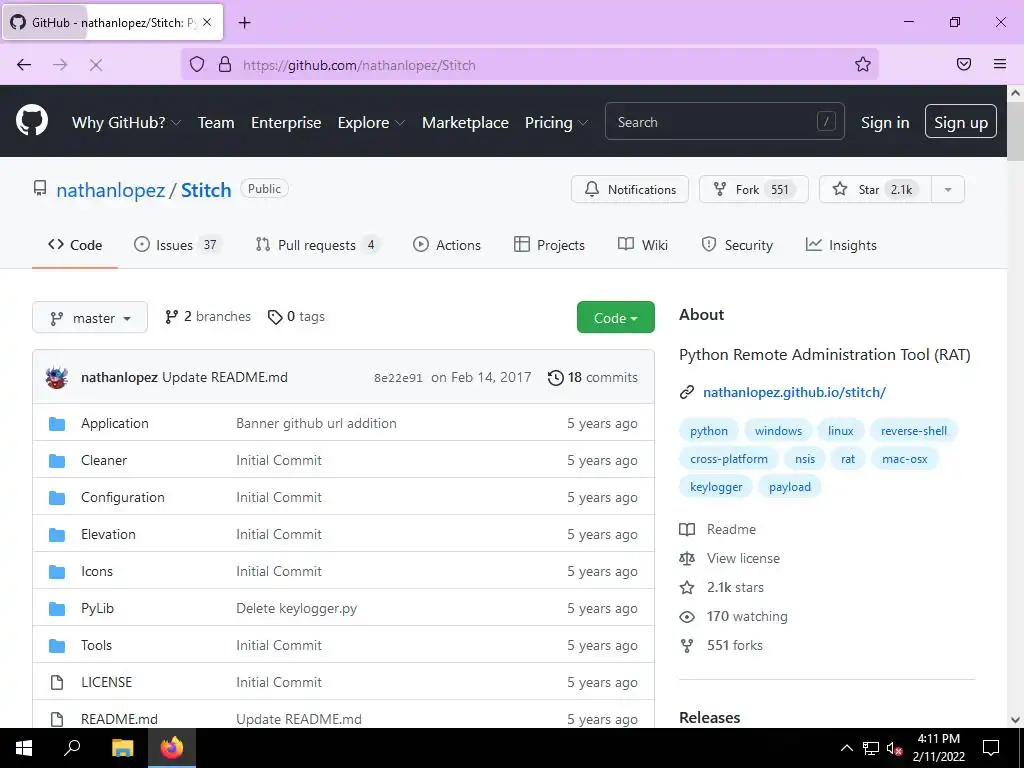
Task: Open the Pocket save icon
Action: point(964,64)
